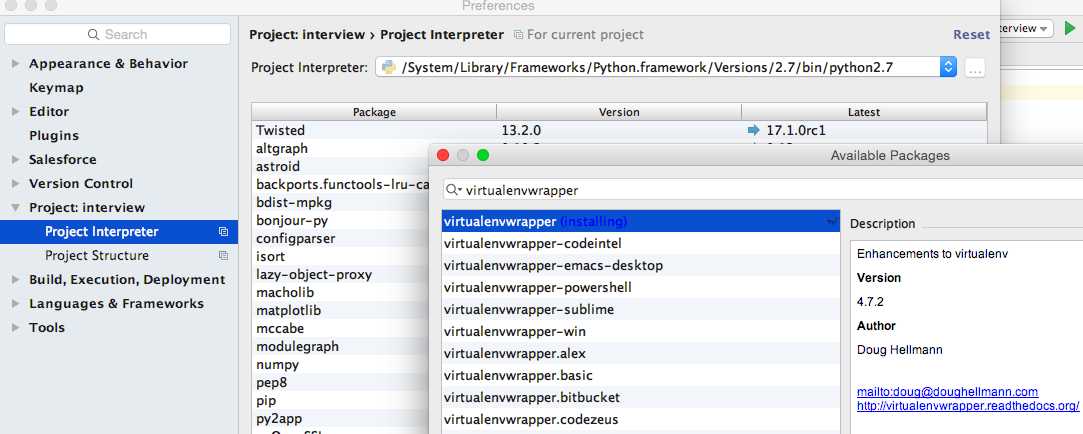Click the green Run button in IDE
Viewport: 1083px width, 434px height.
tap(1070, 28)
